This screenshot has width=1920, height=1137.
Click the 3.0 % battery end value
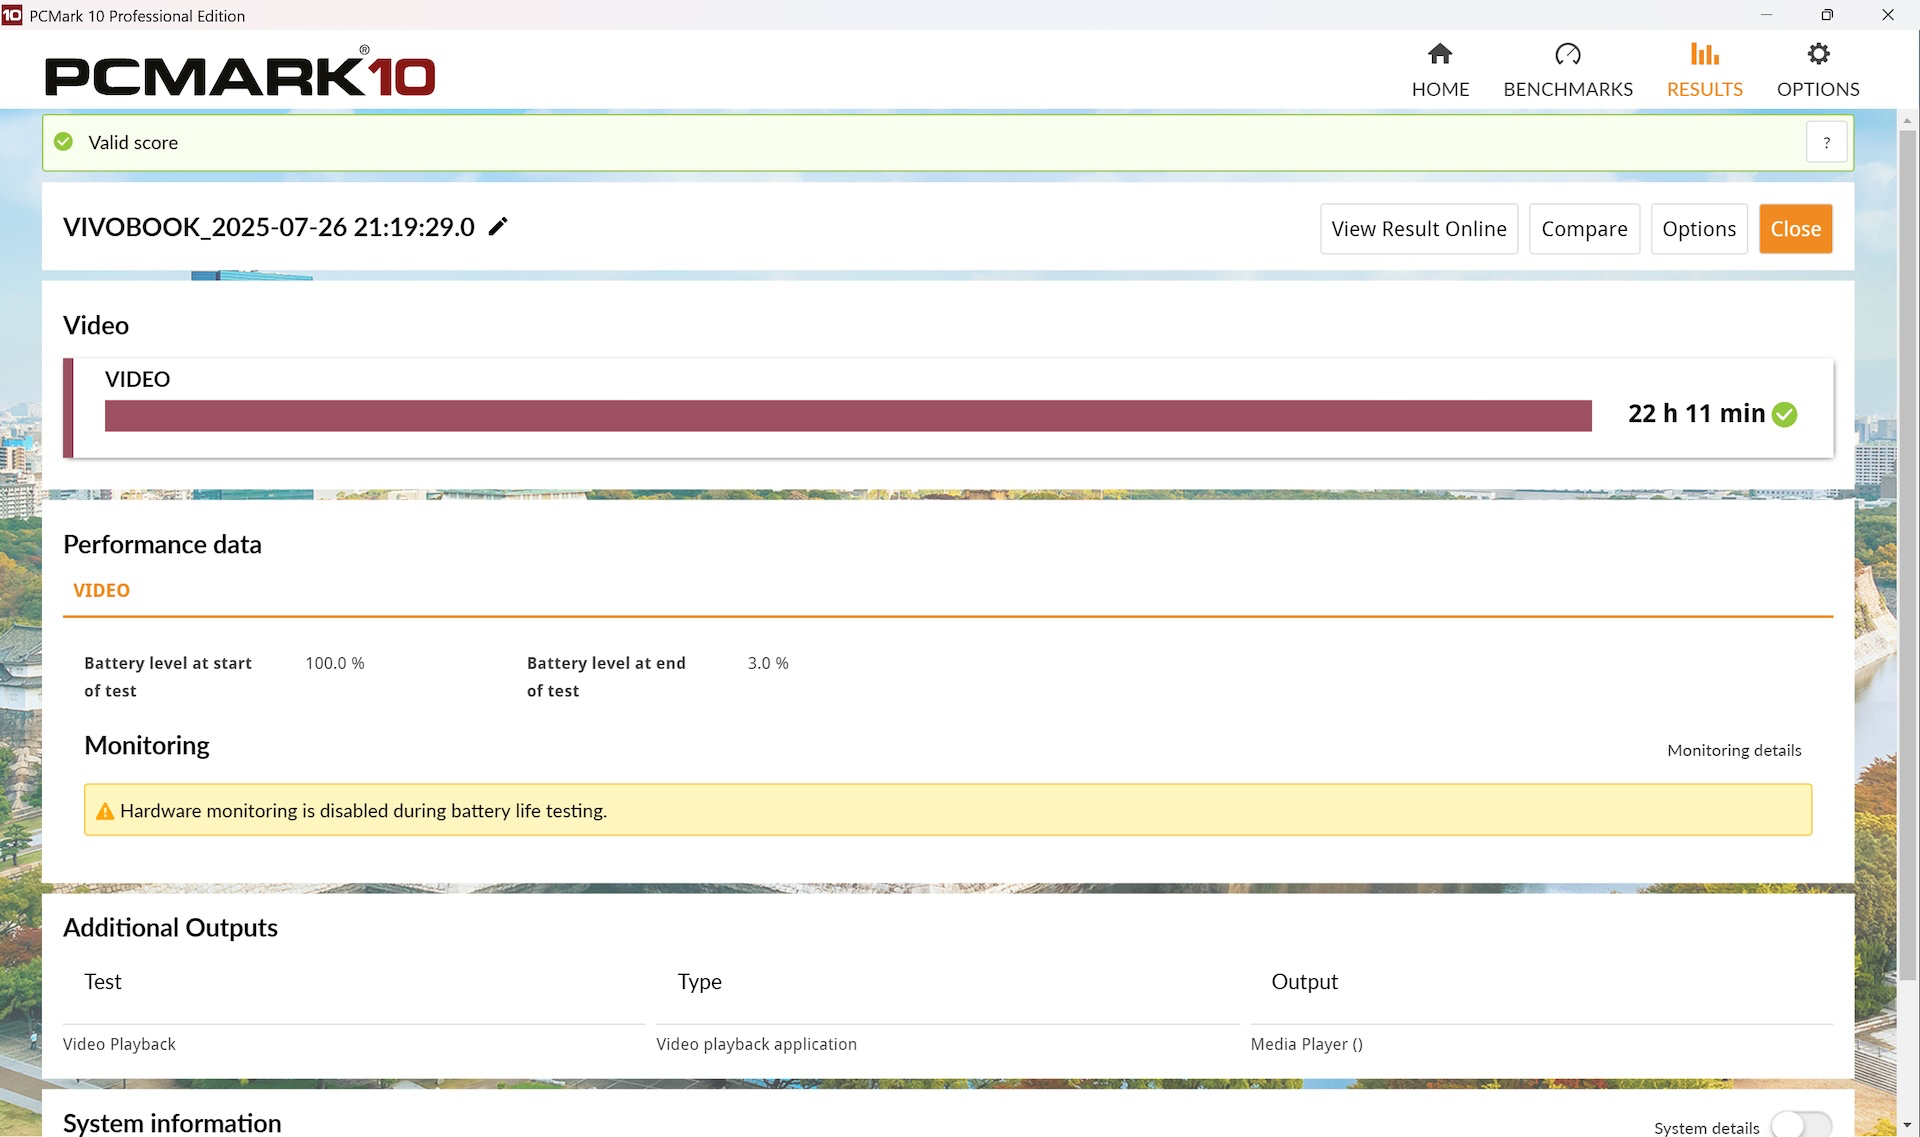pyautogui.click(x=768, y=663)
